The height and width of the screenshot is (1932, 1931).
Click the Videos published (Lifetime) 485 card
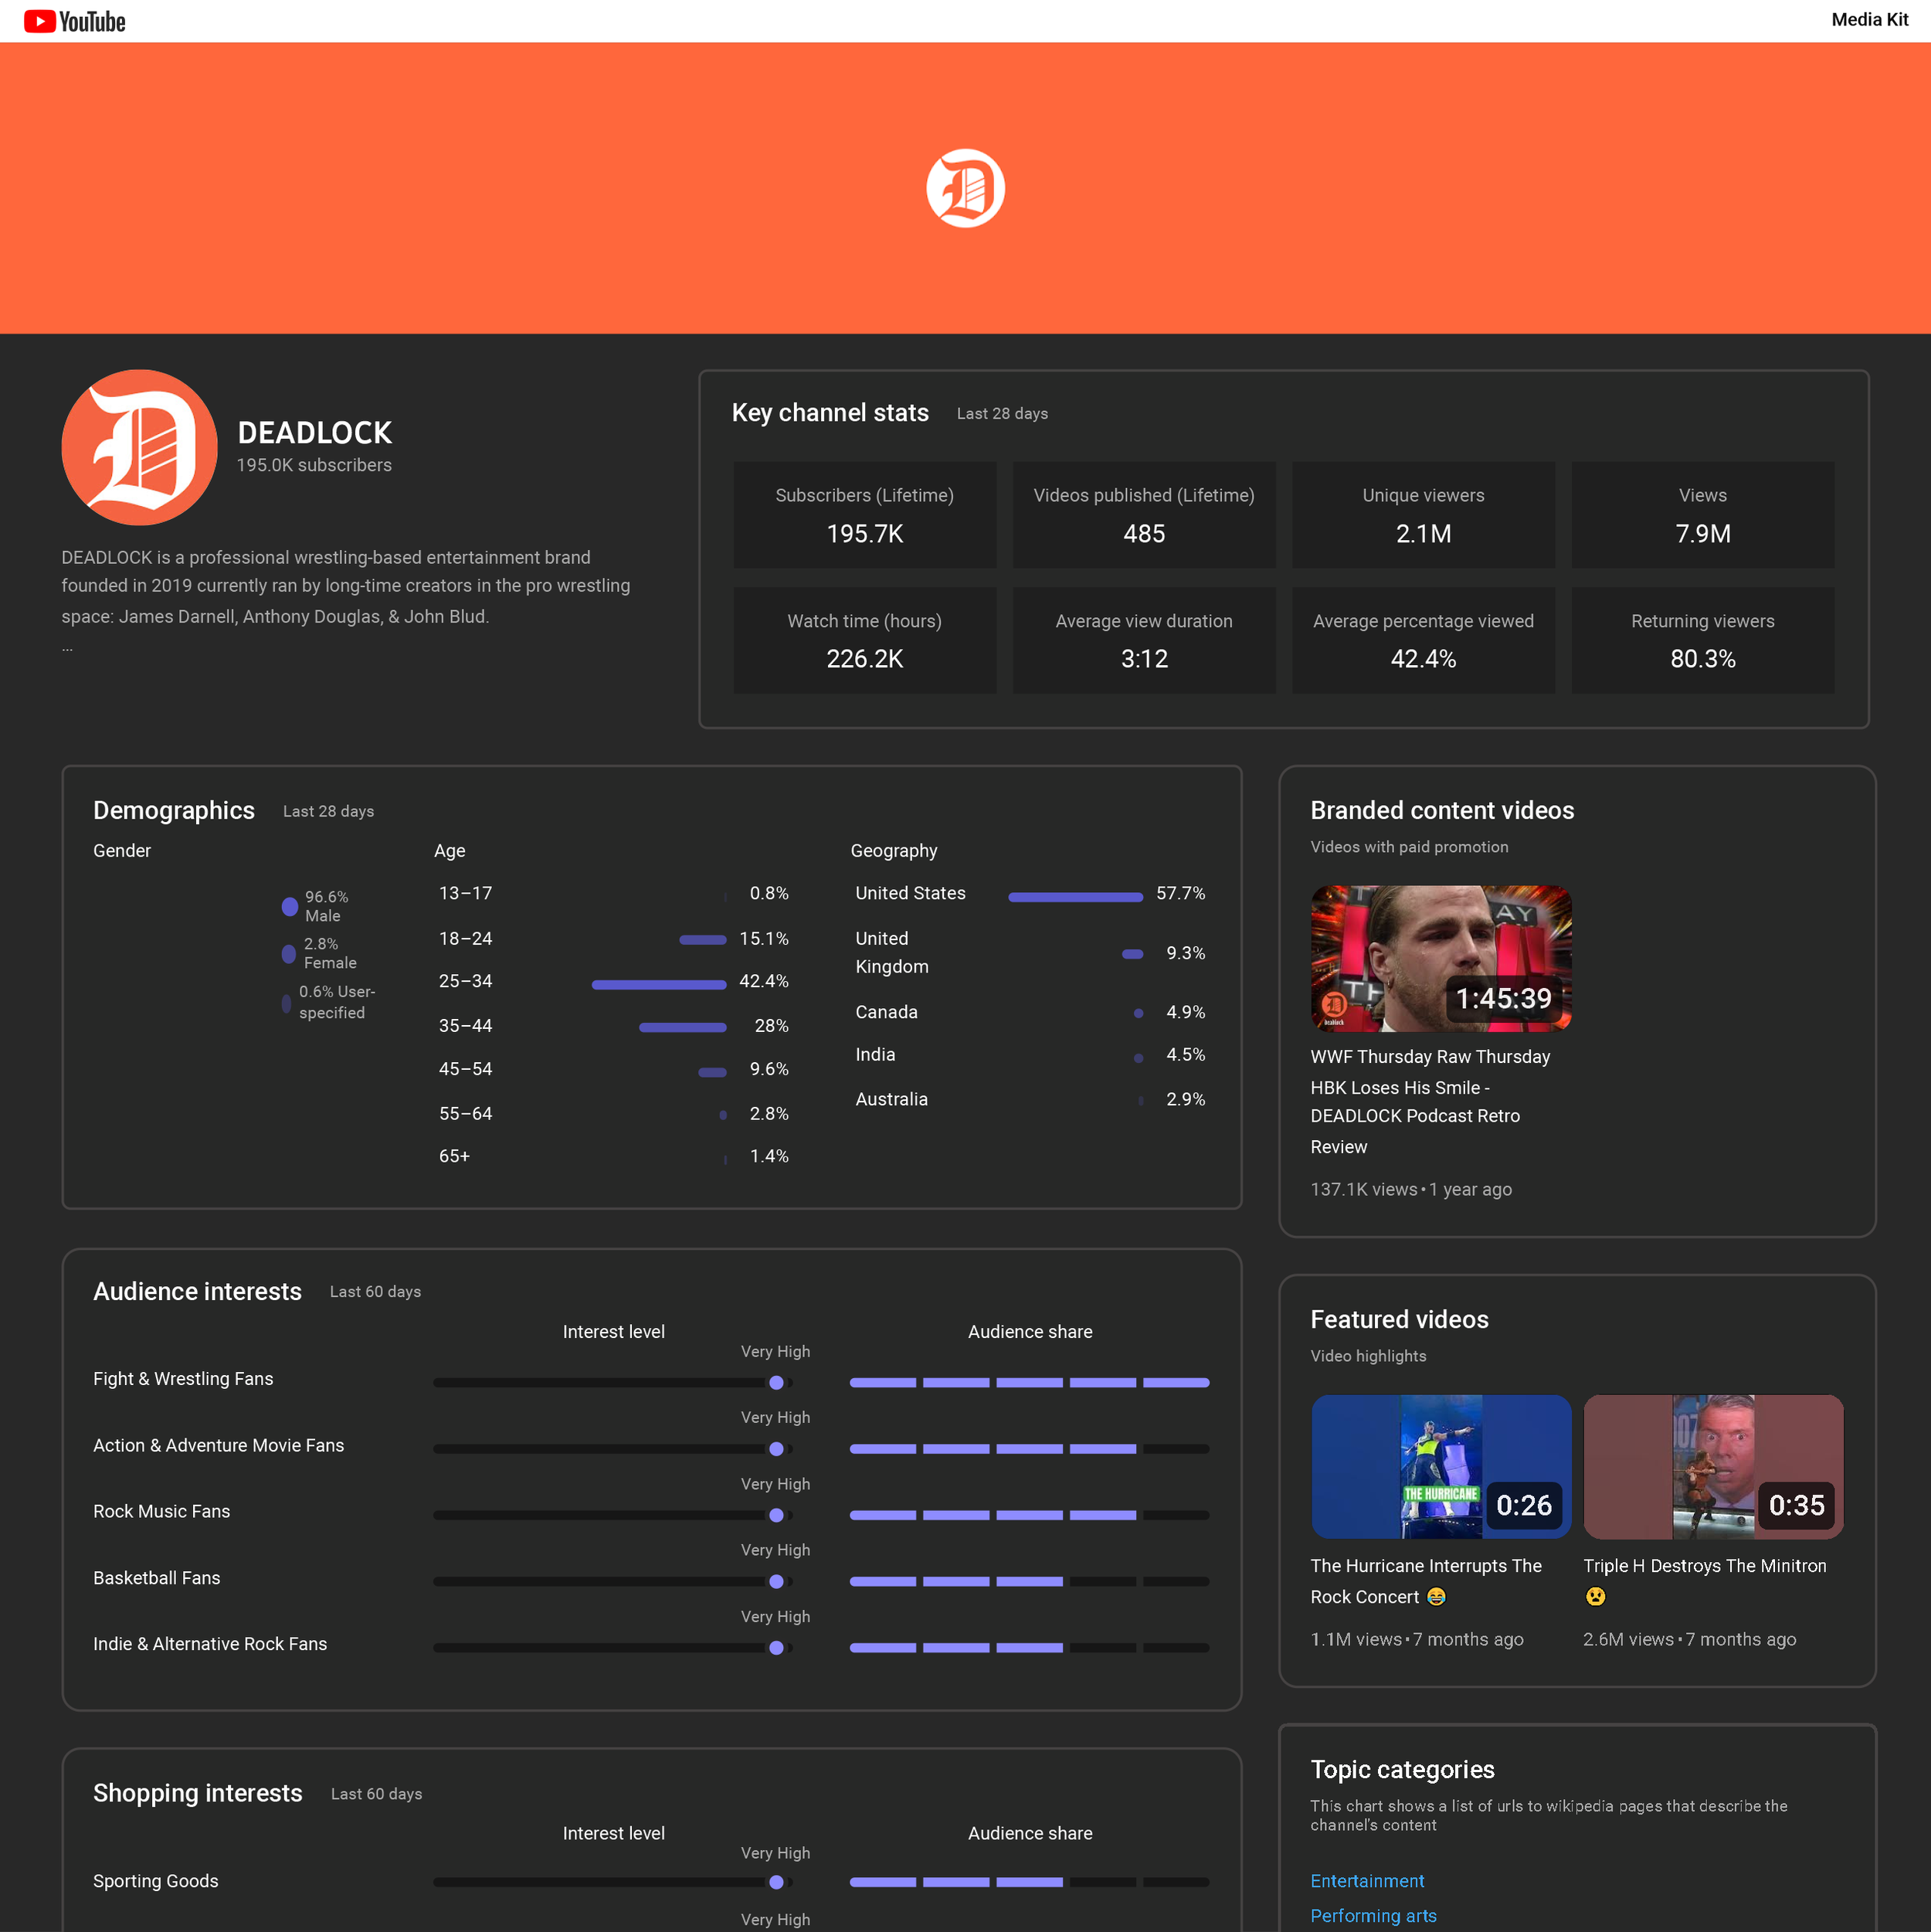click(1143, 514)
